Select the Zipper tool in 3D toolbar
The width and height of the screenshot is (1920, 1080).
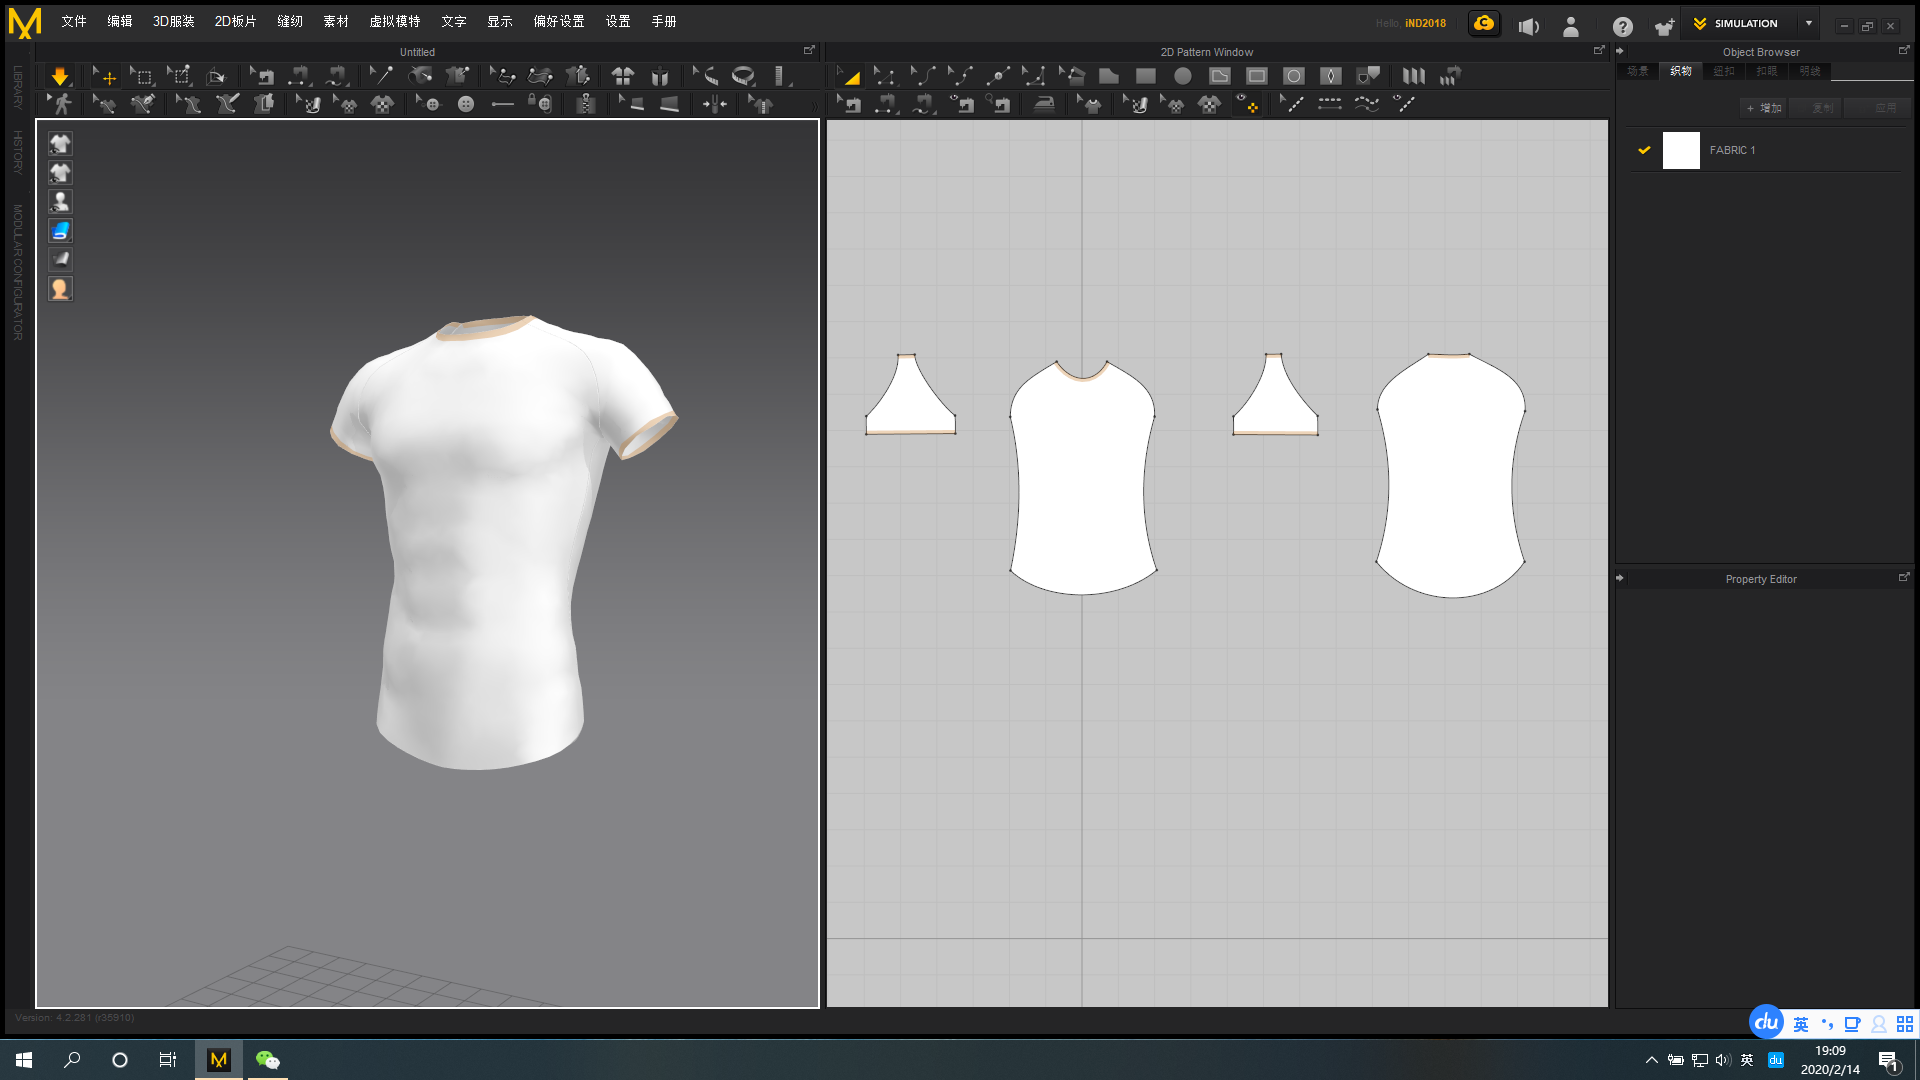[585, 103]
